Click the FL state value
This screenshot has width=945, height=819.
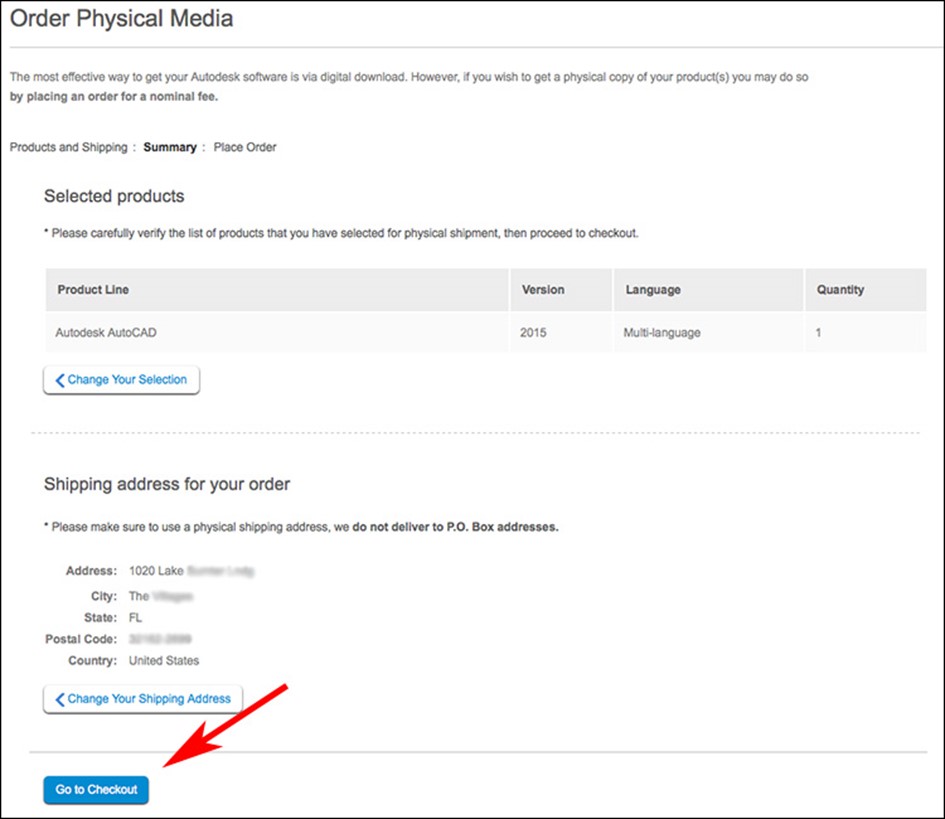click(x=136, y=618)
